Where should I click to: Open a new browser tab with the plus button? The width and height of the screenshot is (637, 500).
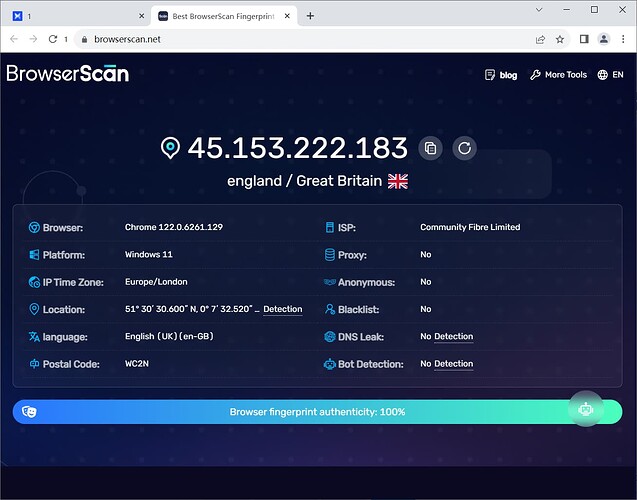(x=310, y=16)
